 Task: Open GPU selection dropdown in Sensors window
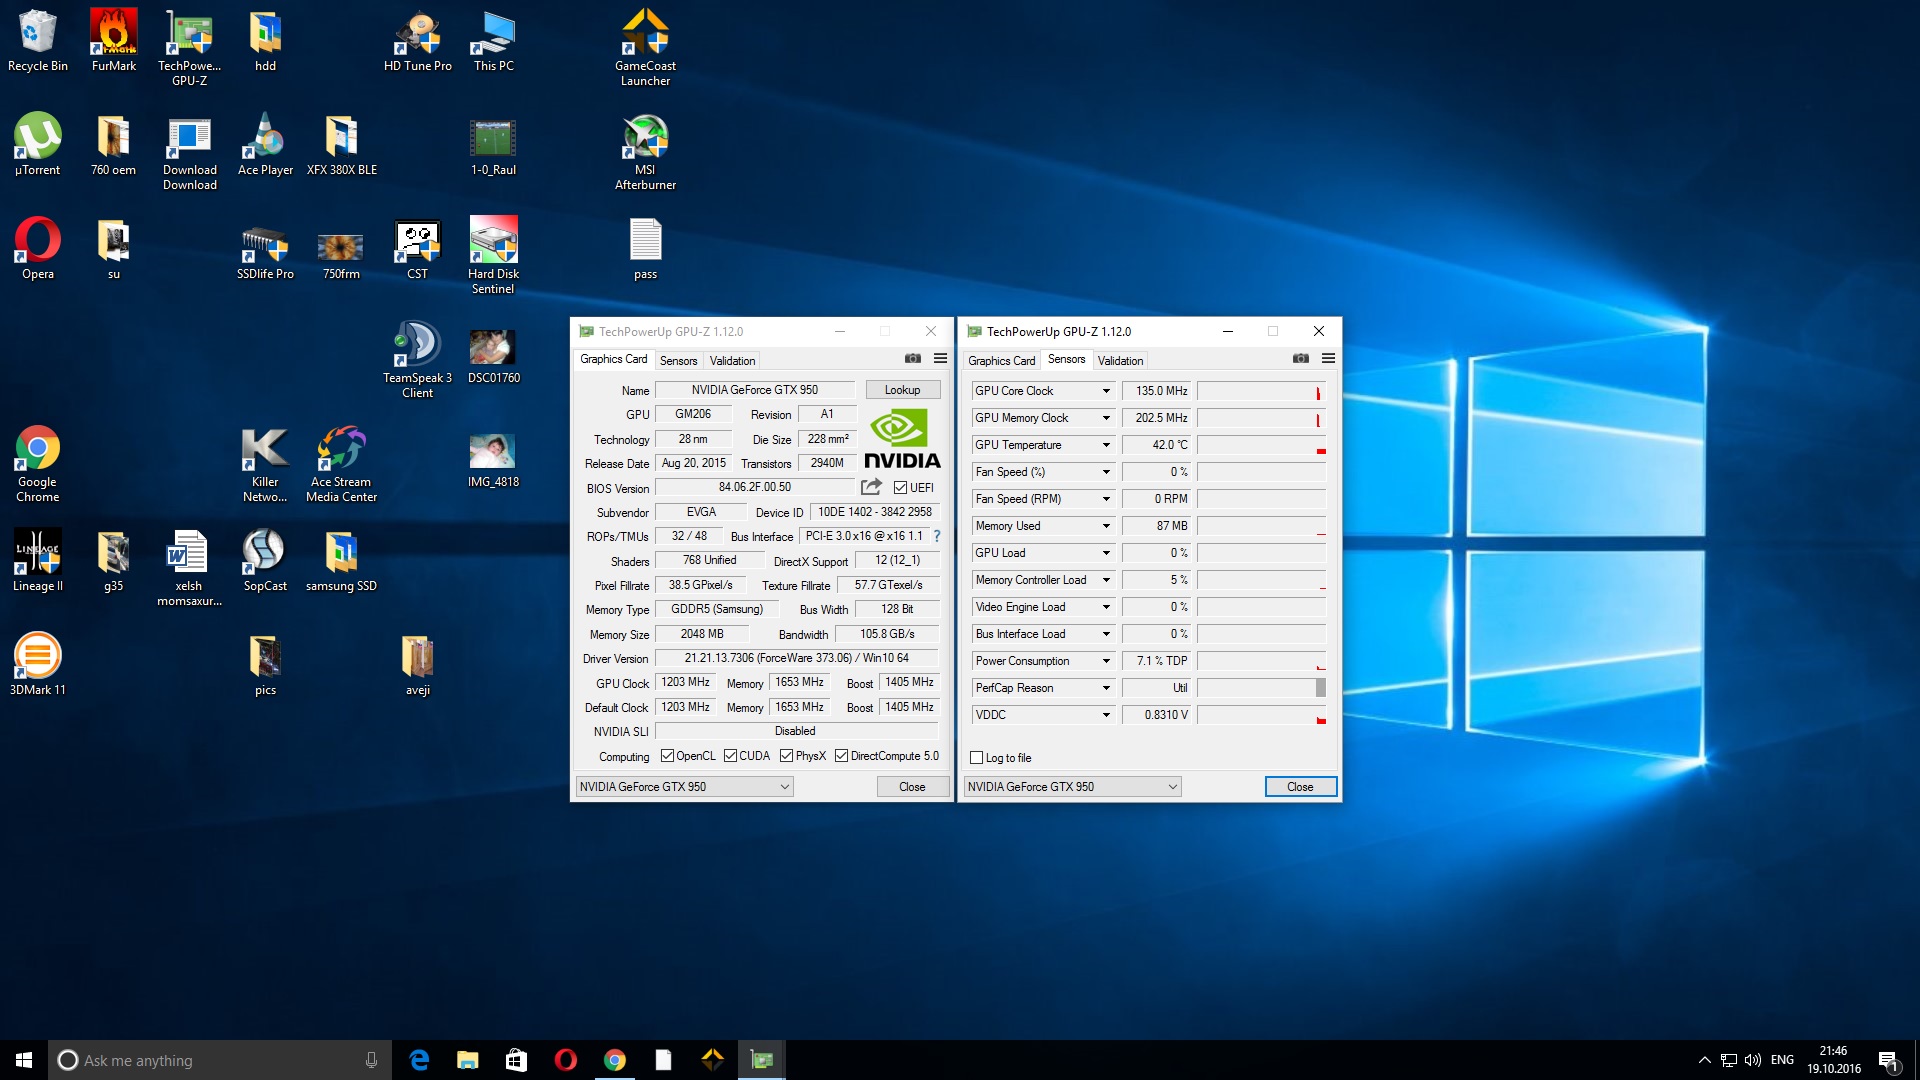coord(1072,787)
